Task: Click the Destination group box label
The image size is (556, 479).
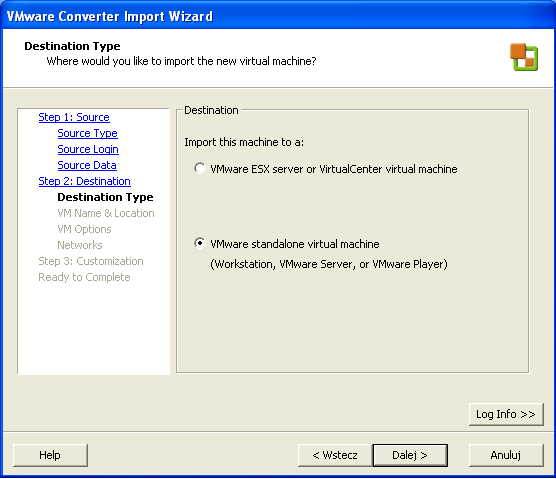Action: click(x=211, y=110)
